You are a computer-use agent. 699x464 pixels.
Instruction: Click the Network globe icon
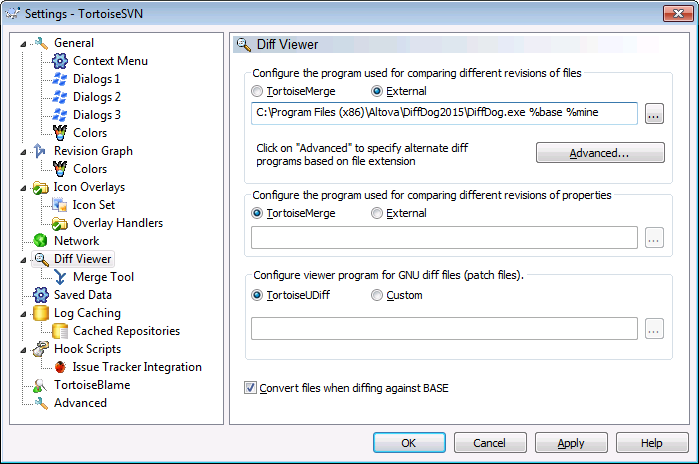coord(41,241)
